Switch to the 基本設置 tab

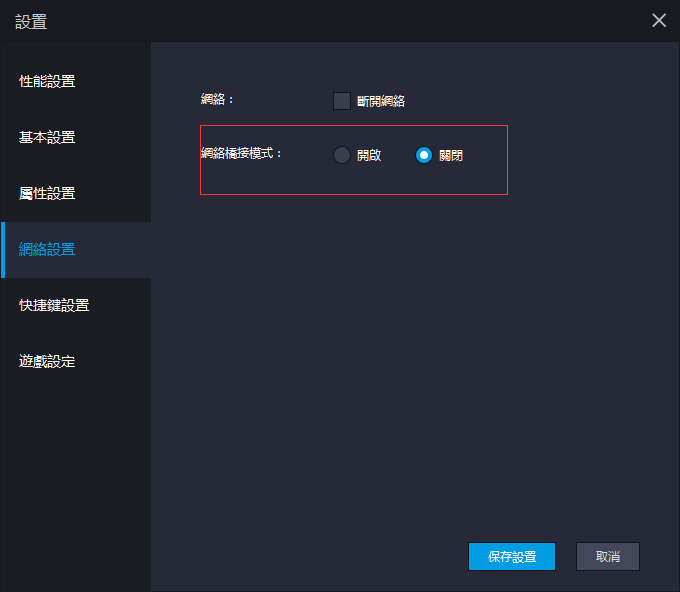tap(47, 137)
